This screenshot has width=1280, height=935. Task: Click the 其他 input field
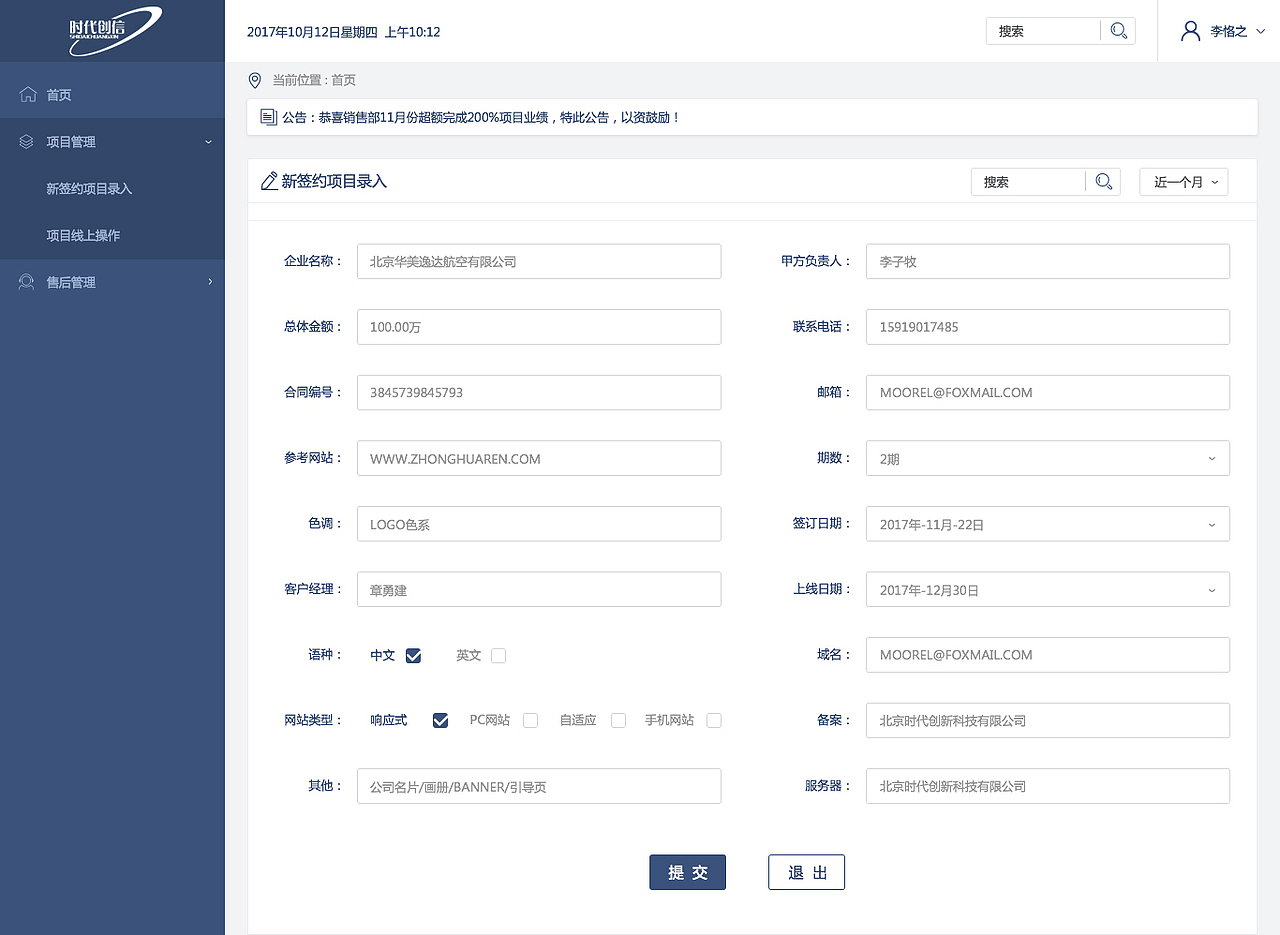point(539,786)
